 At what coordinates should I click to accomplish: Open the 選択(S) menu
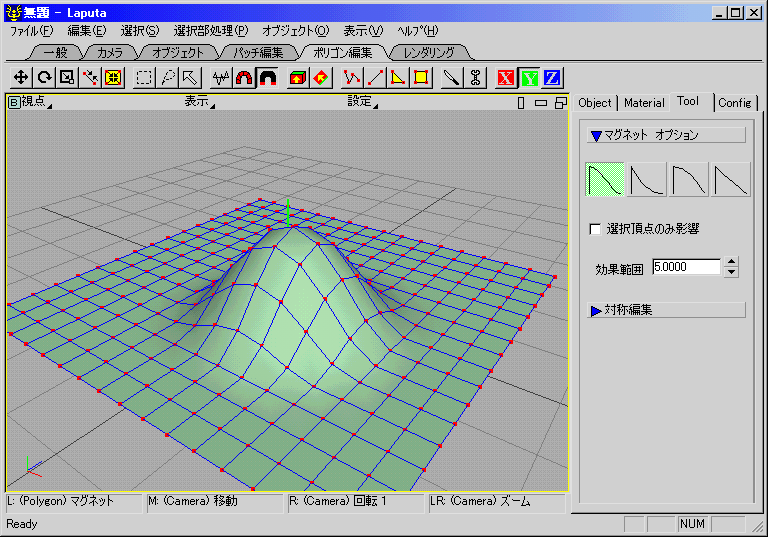[x=140, y=31]
